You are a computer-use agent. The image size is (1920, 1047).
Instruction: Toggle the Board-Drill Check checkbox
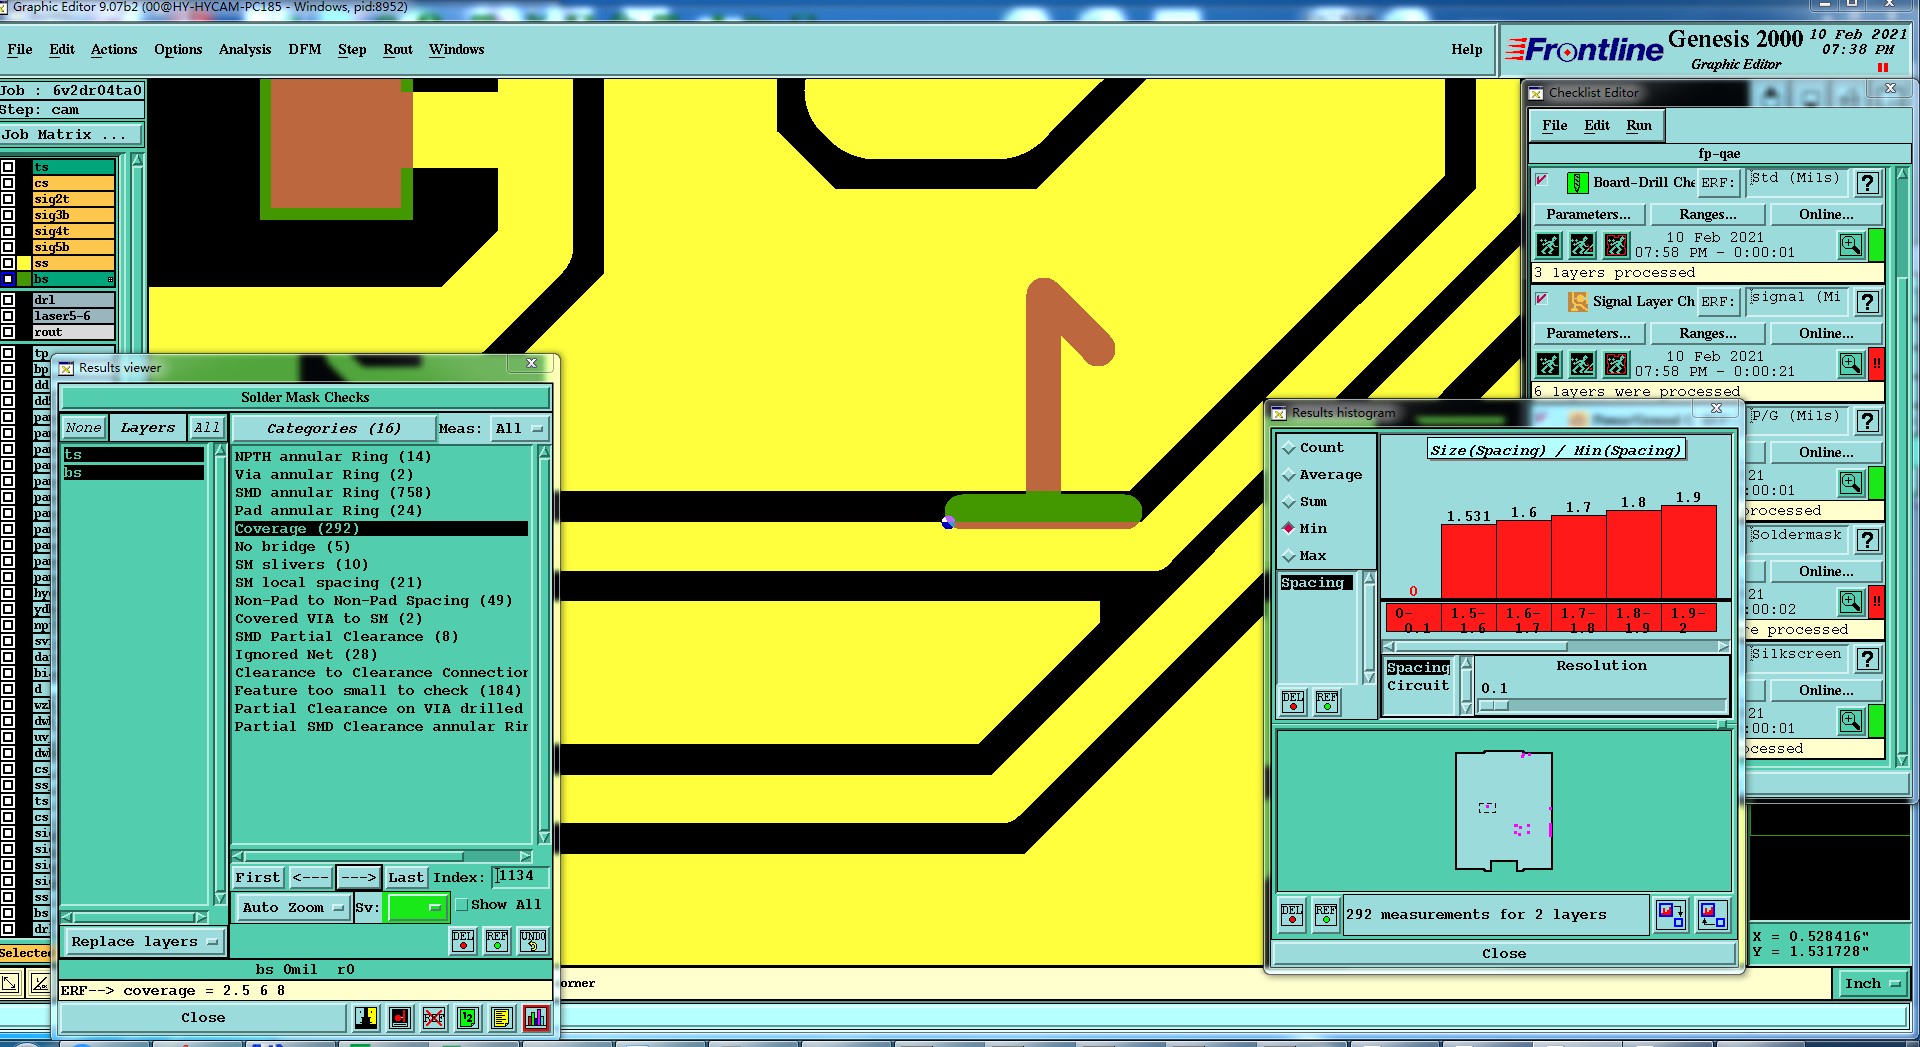pyautogui.click(x=1542, y=180)
